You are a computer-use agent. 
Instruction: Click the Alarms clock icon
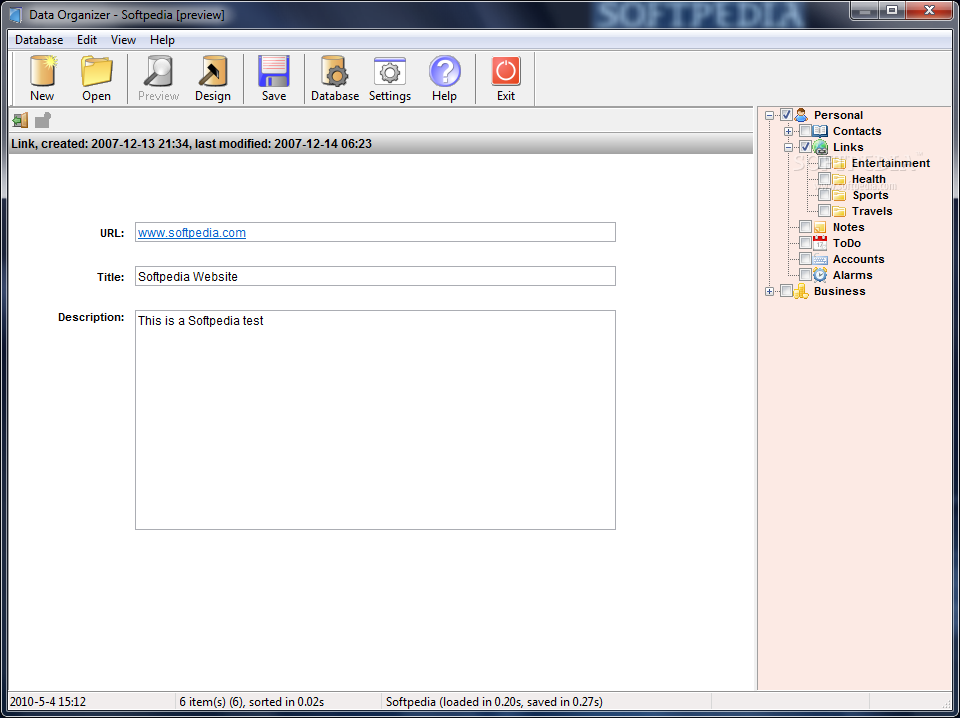click(820, 275)
